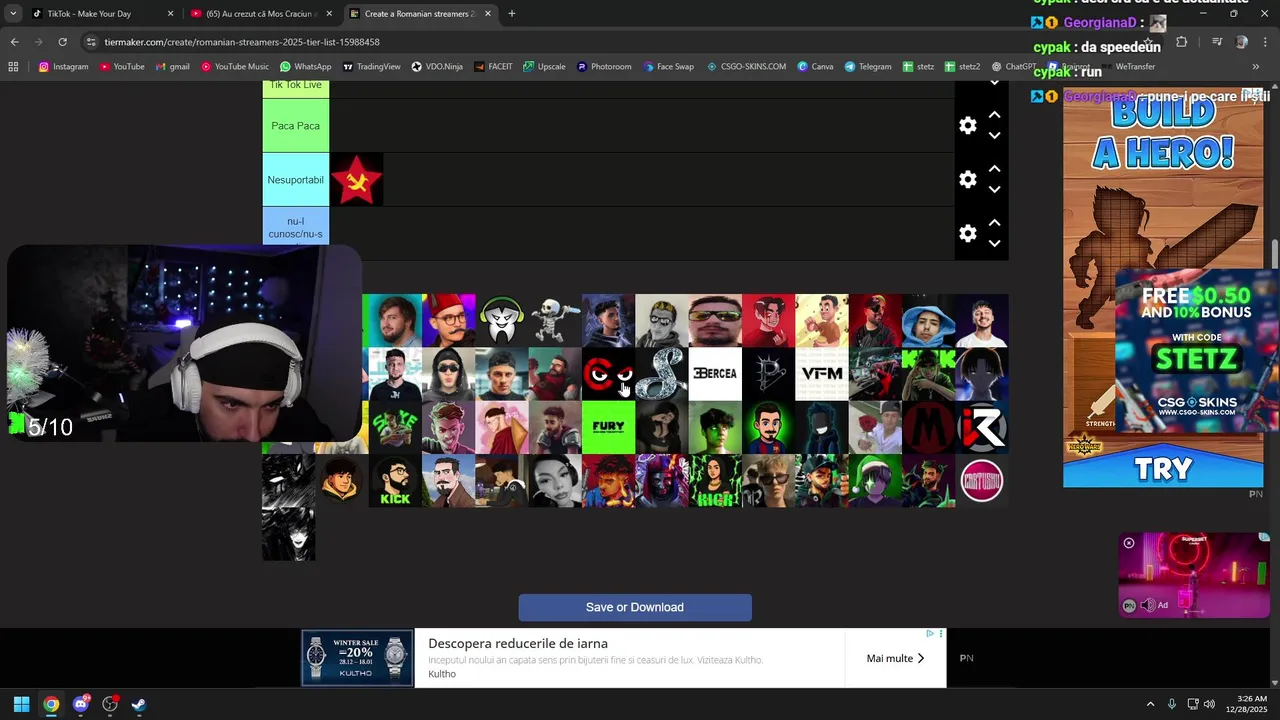Select the red star hammer-sickle tile
1280x720 pixels.
[x=356, y=180]
